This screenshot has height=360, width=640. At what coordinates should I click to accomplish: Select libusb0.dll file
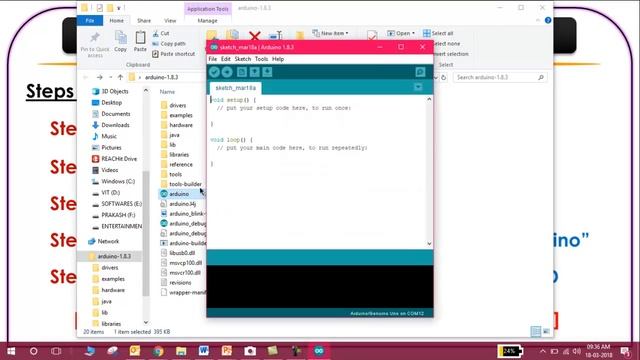[x=178, y=253]
